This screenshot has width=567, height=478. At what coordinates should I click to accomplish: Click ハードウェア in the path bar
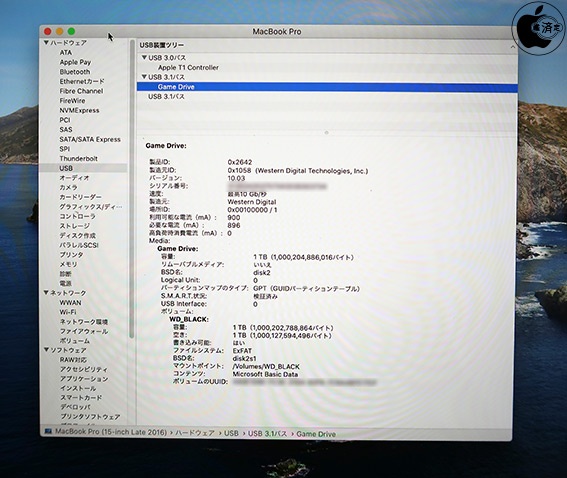point(195,433)
